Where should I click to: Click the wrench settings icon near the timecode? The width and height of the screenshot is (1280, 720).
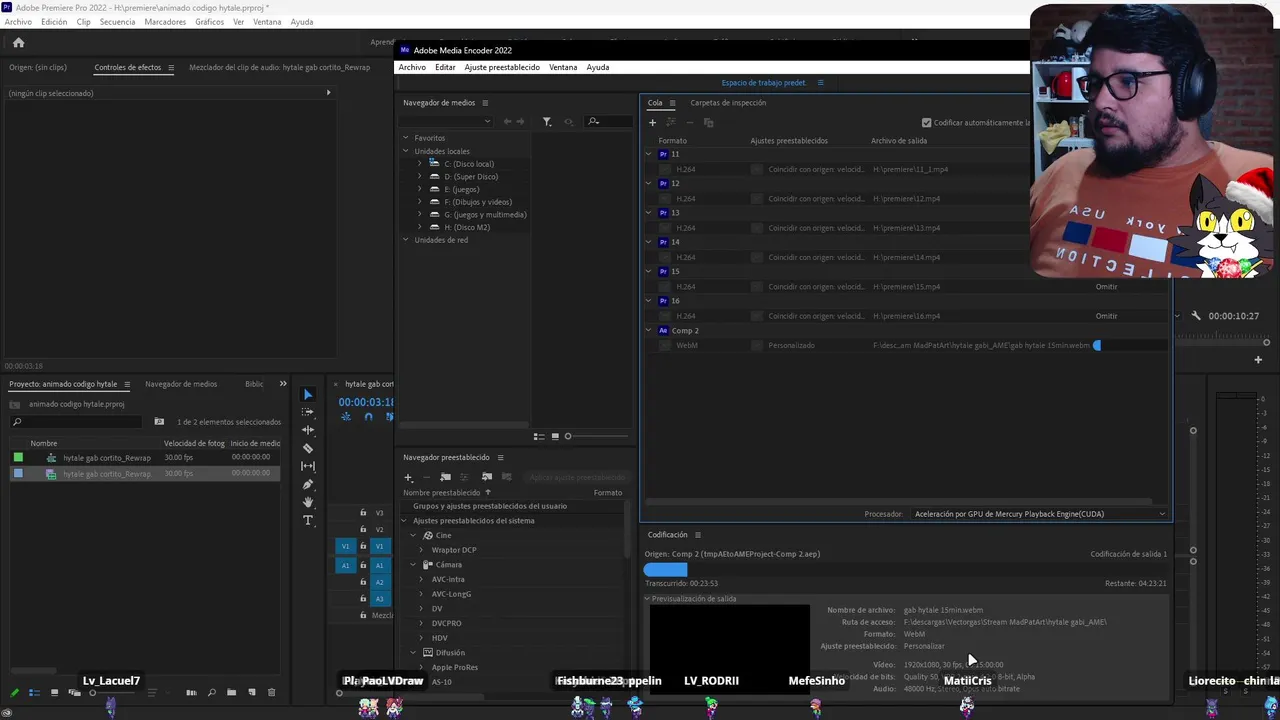[x=1196, y=316]
